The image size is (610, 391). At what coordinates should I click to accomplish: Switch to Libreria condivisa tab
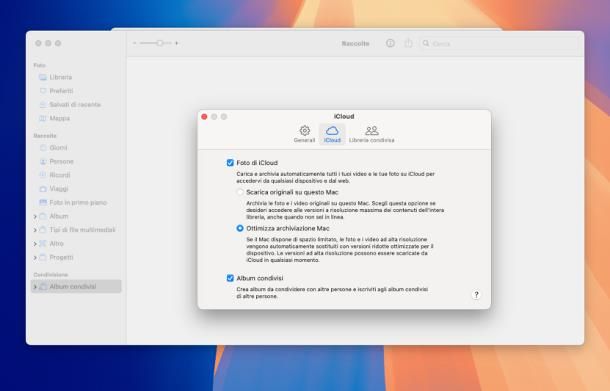(372, 134)
